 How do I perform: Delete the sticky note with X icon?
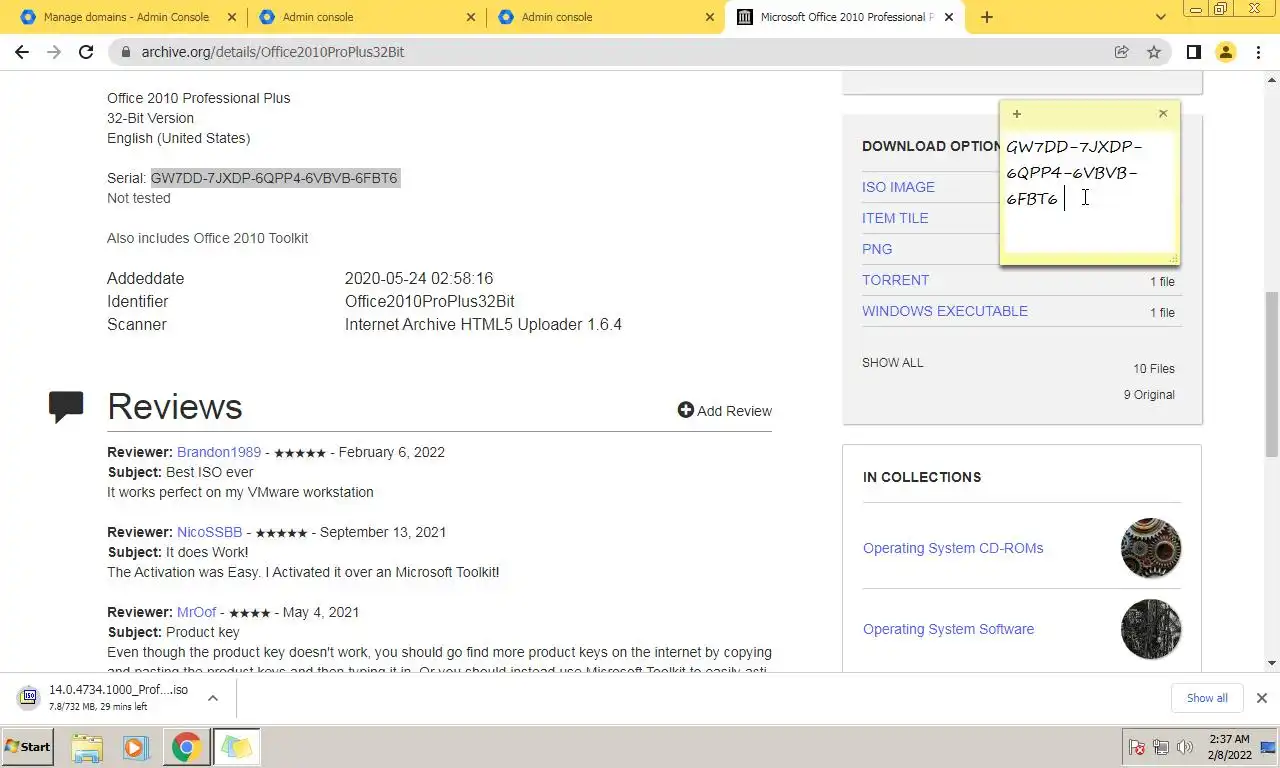click(1163, 114)
